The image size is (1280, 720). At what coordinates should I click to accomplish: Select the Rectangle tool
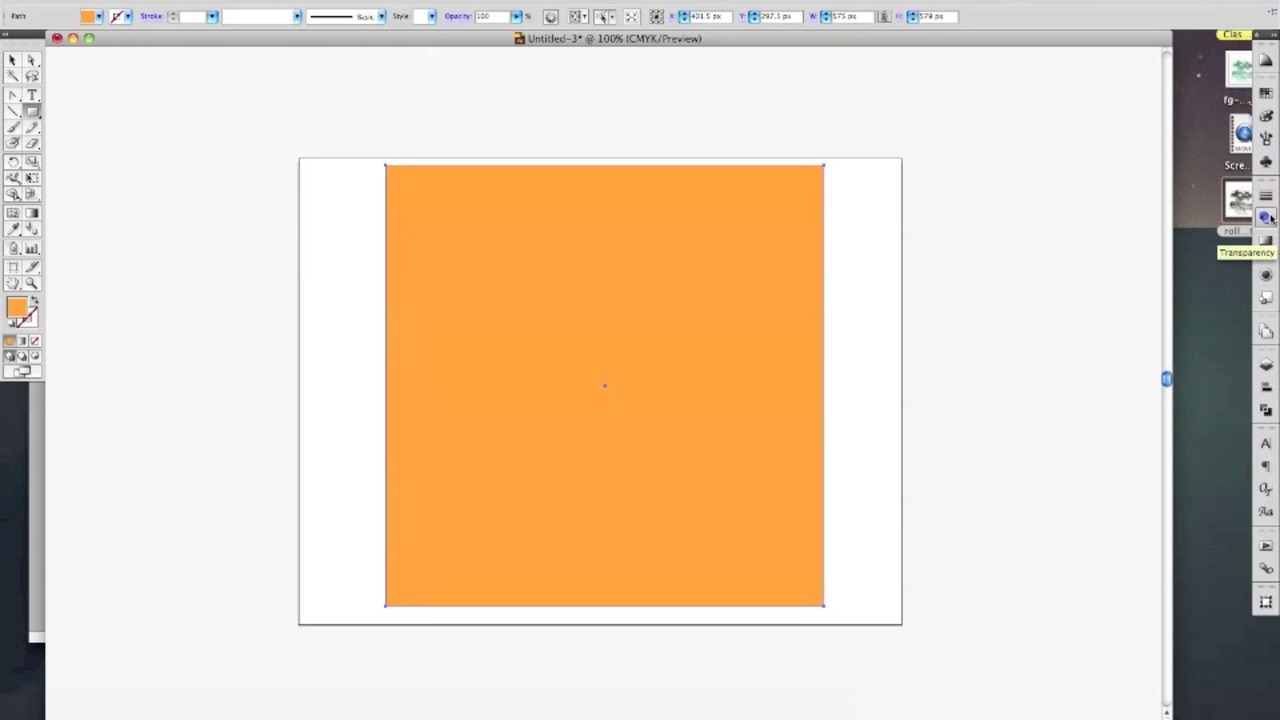[31, 111]
